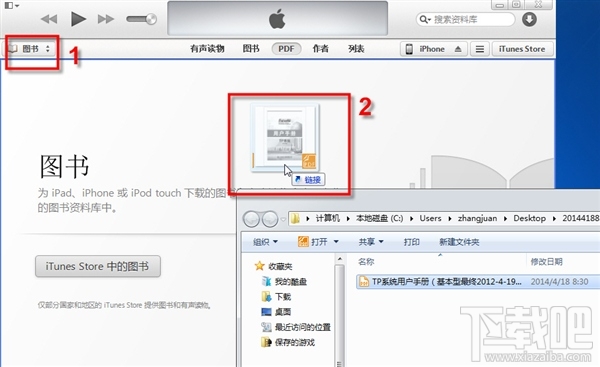Open the iTunes menu icon at top left

11,5
